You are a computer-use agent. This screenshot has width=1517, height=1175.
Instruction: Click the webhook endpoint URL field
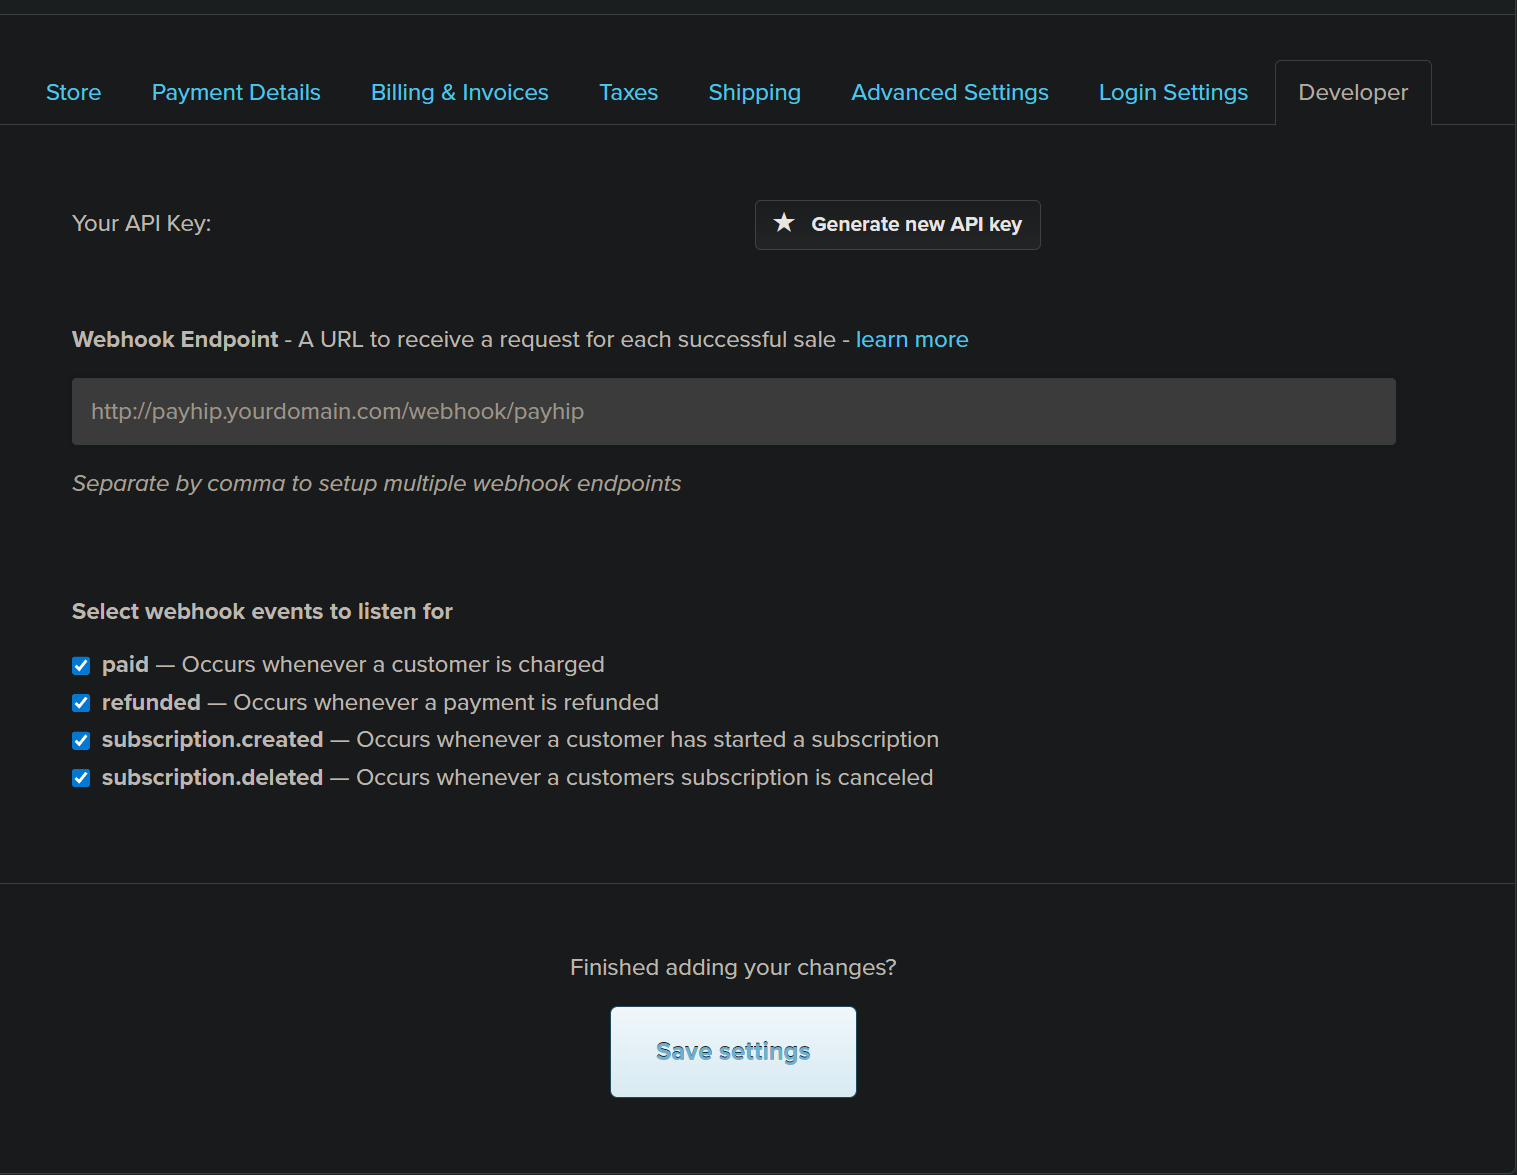point(733,411)
